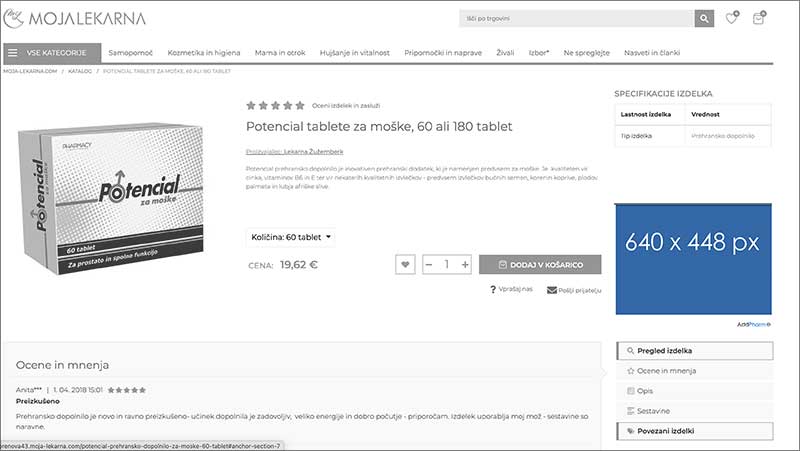Increase quantity with plus button
Viewport: 800px width, 451px height.
465,264
